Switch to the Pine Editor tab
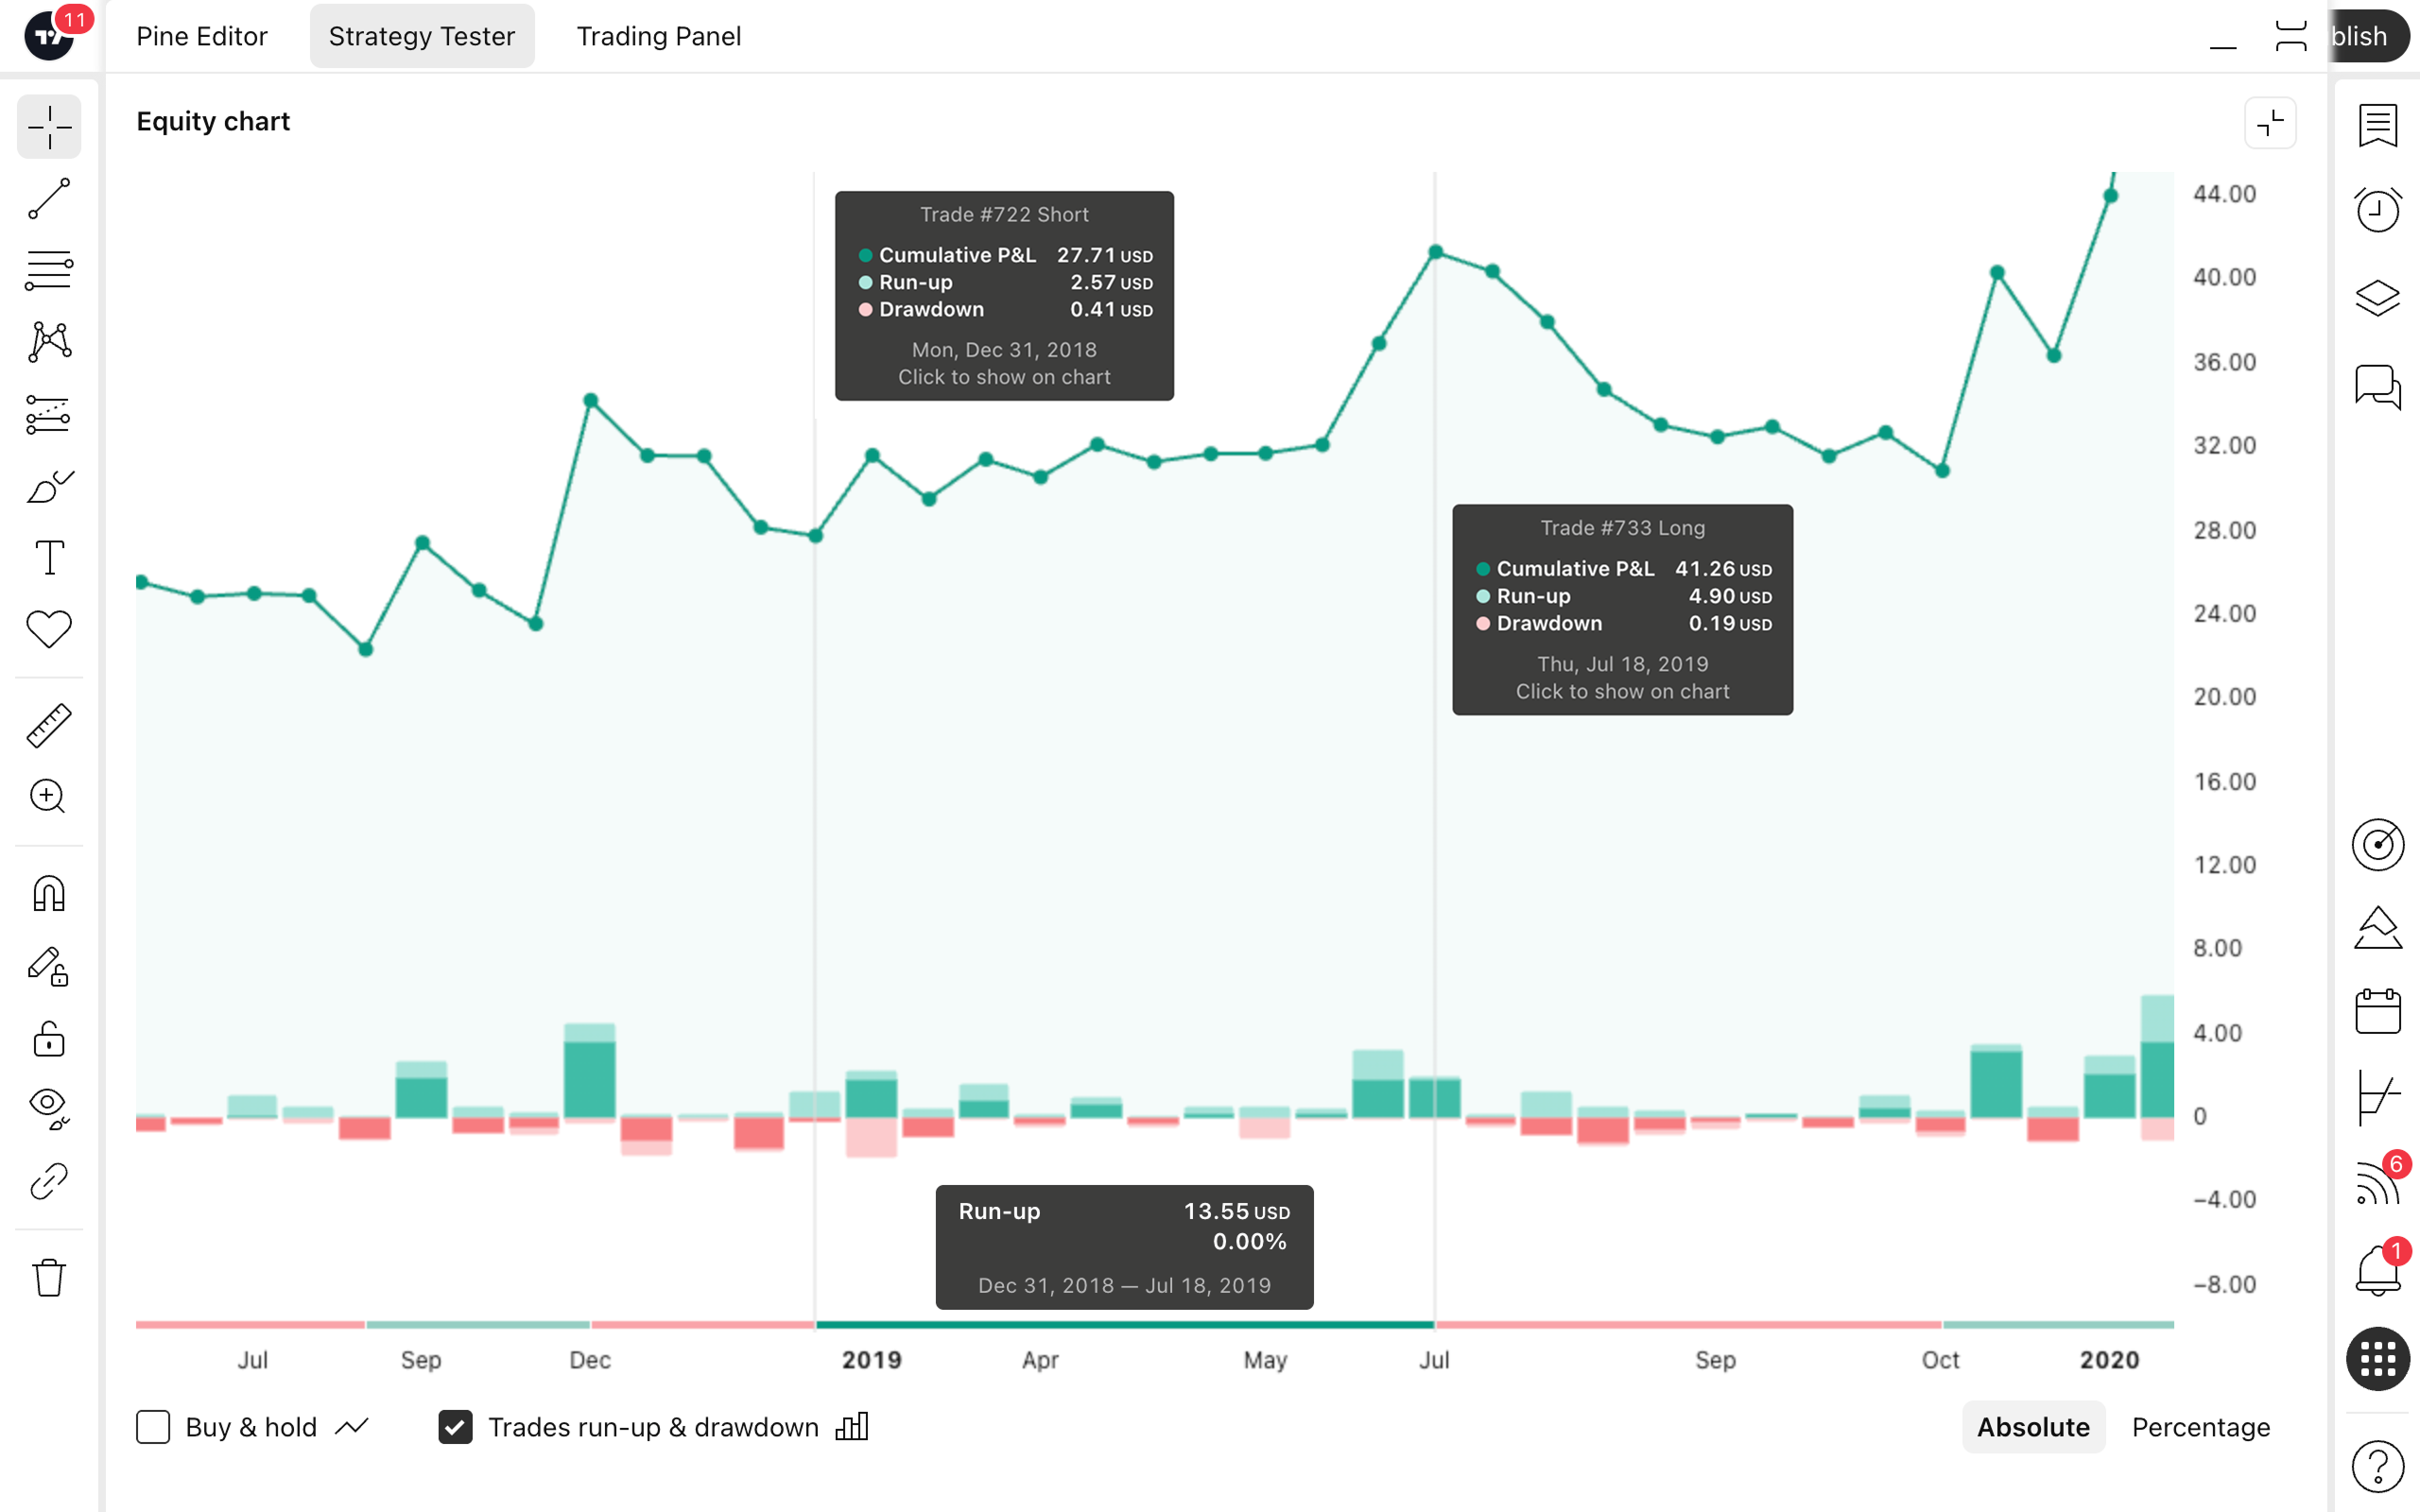This screenshot has width=2420, height=1512. click(202, 36)
